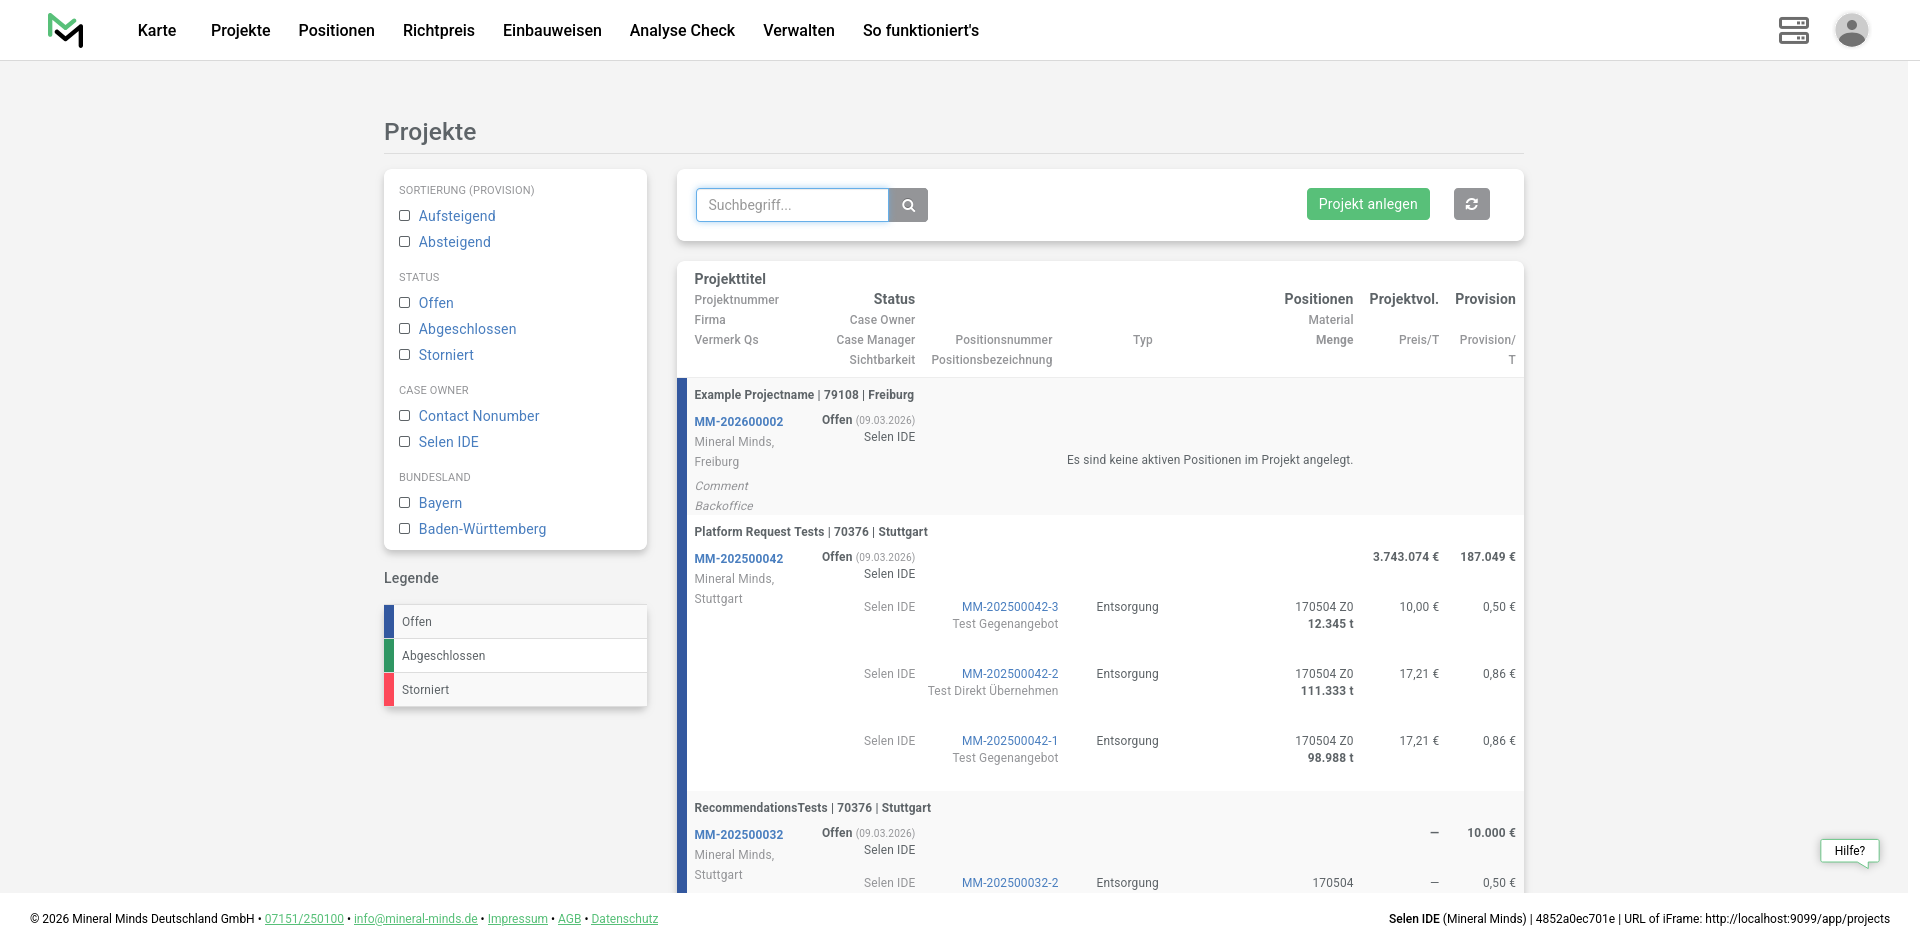Open position MM-202500042-3 link
Screen dimensions: 1920x943
(x=1009, y=607)
